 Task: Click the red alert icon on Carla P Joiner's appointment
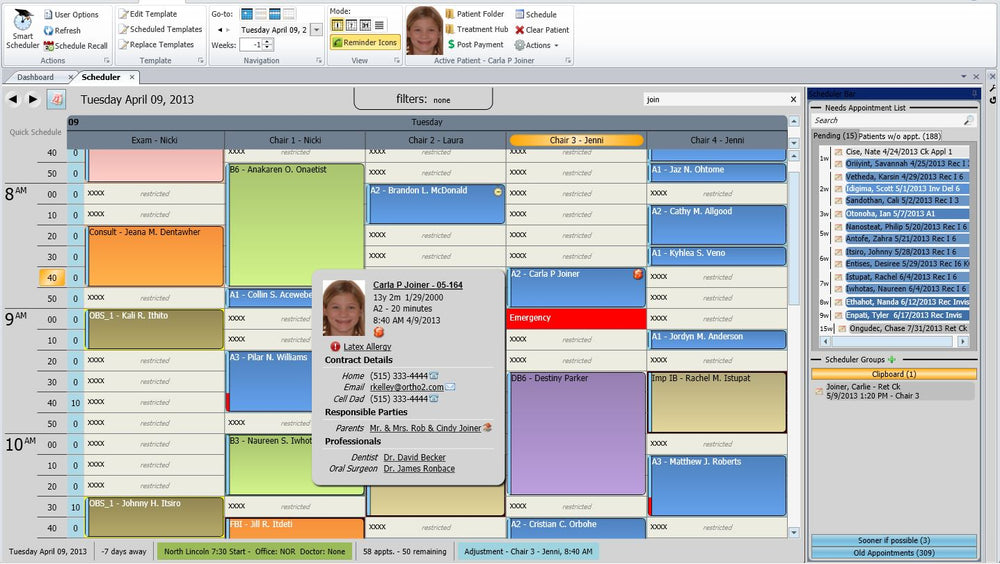(x=638, y=274)
